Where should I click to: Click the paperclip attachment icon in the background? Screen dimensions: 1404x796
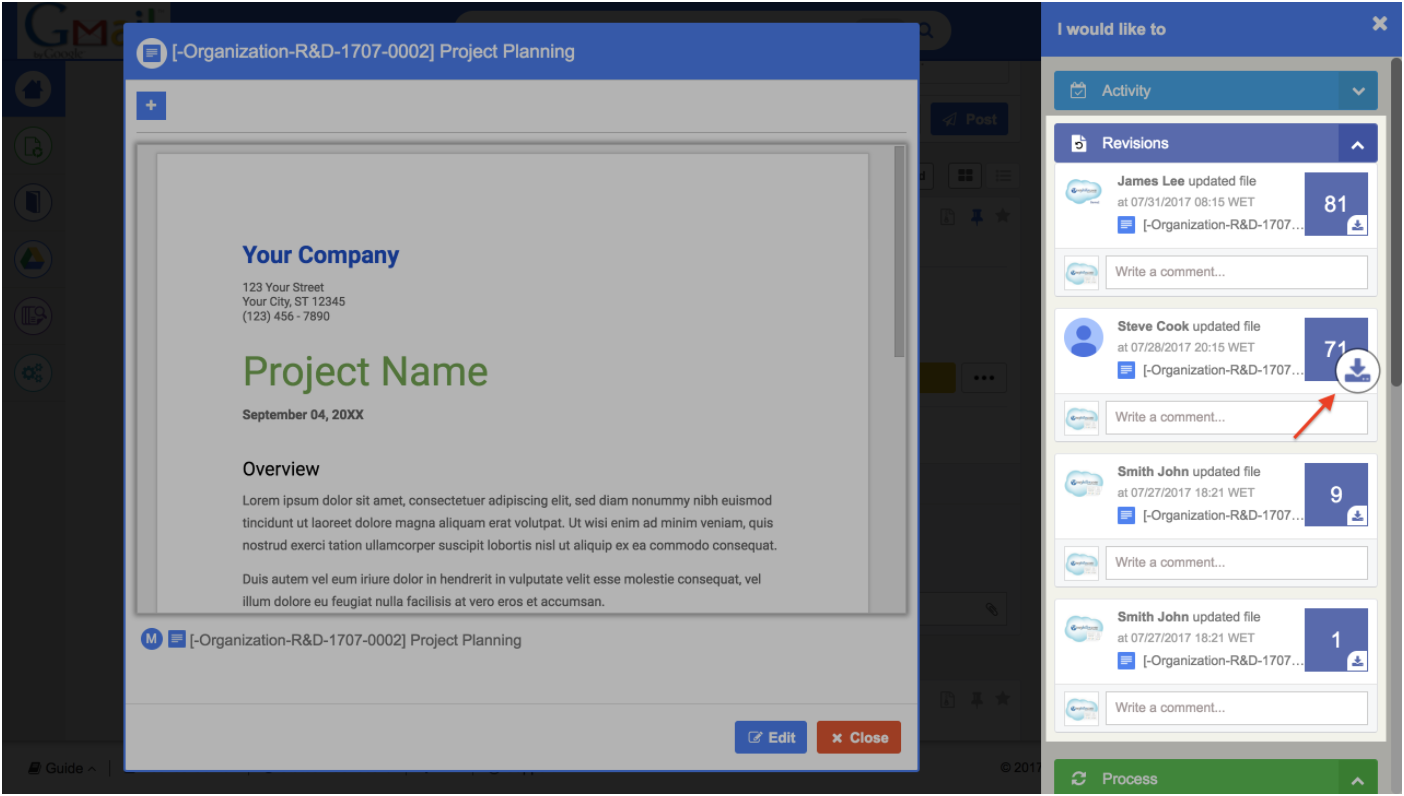pyautogui.click(x=992, y=608)
